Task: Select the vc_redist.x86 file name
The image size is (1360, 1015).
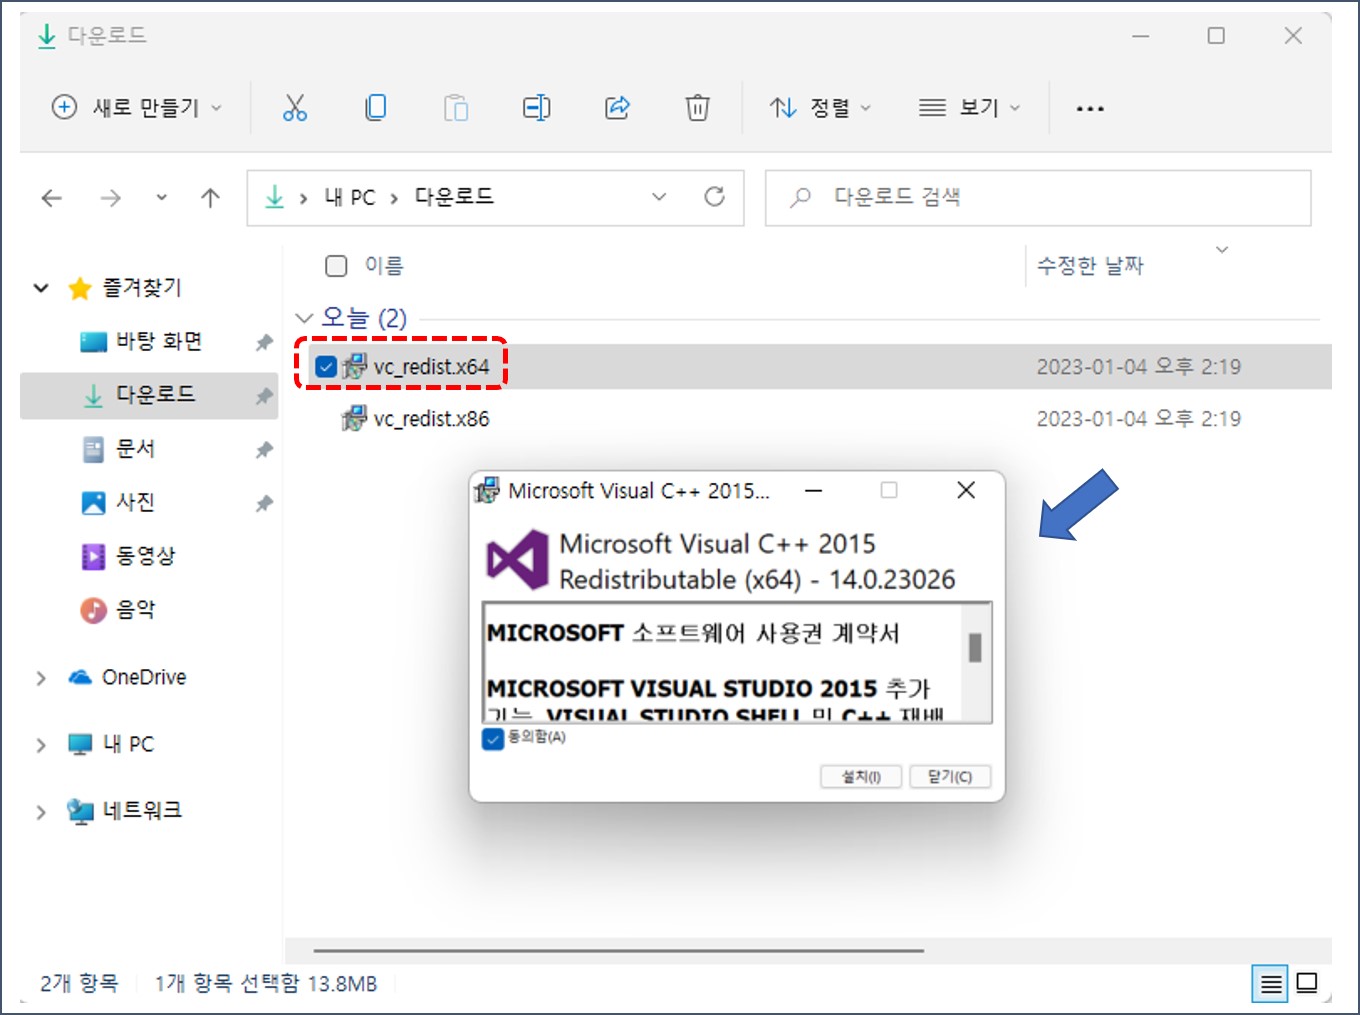Action: pos(431,419)
